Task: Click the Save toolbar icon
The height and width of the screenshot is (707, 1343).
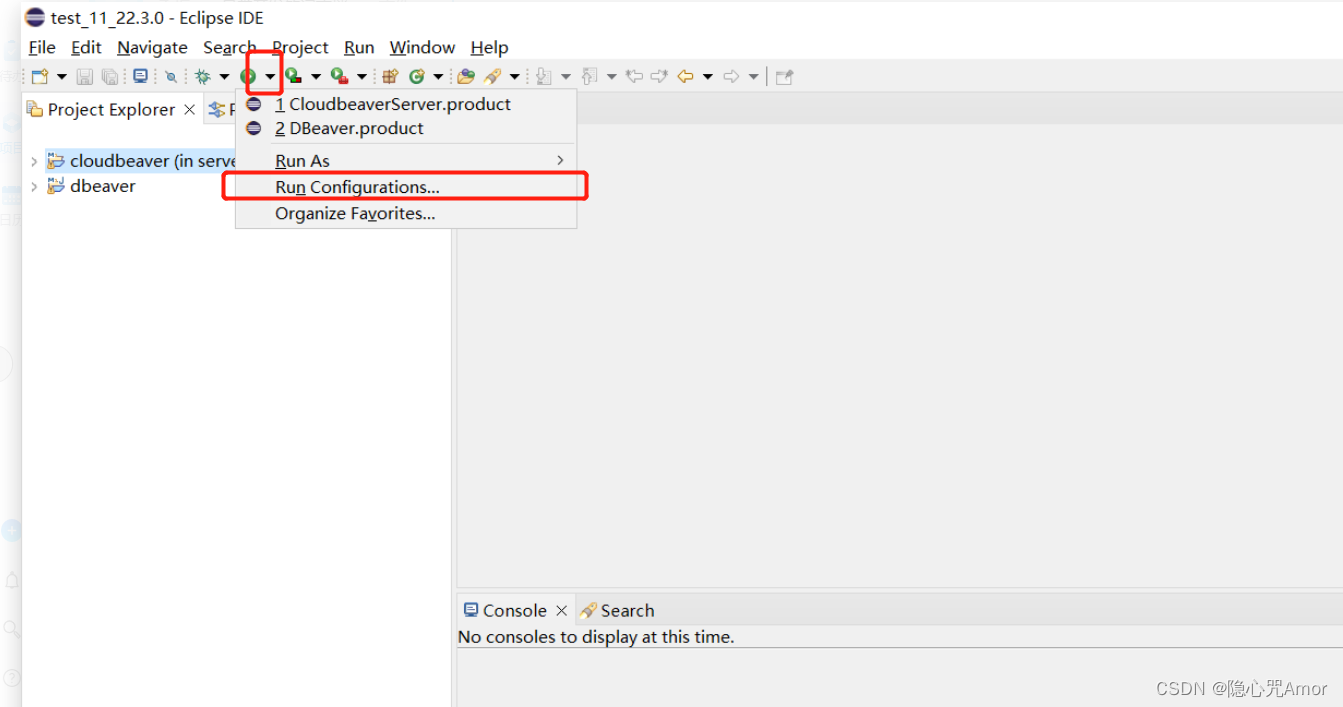Action: tap(85, 76)
